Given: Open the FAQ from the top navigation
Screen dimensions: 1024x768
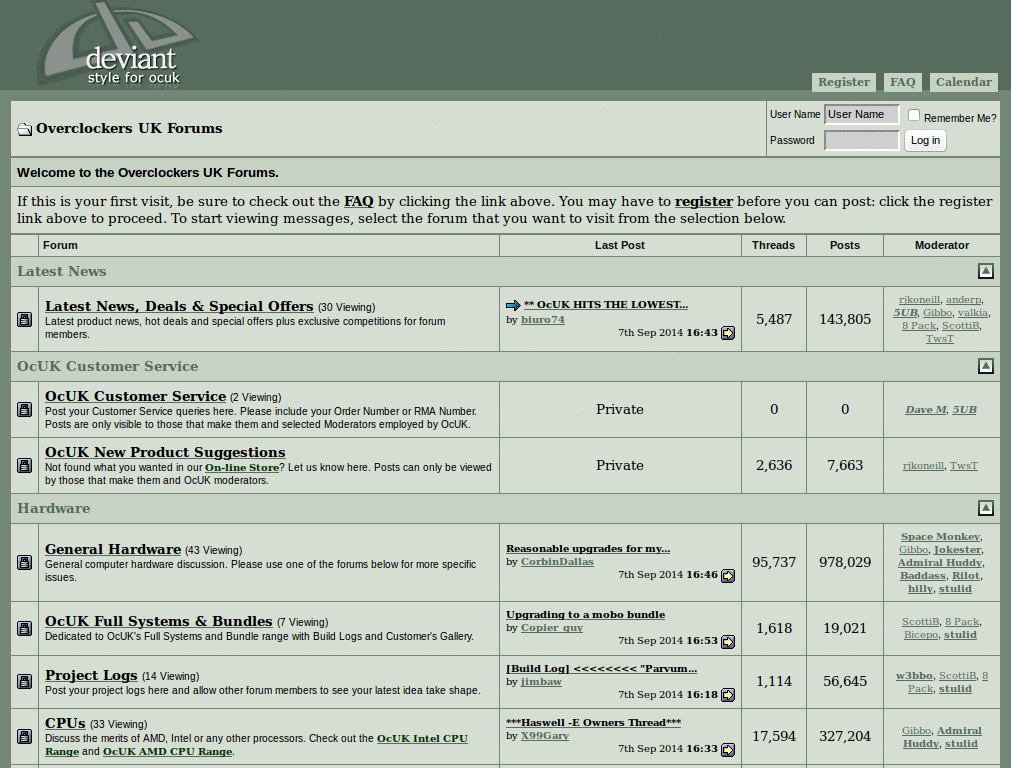Looking at the screenshot, I should [x=902, y=81].
